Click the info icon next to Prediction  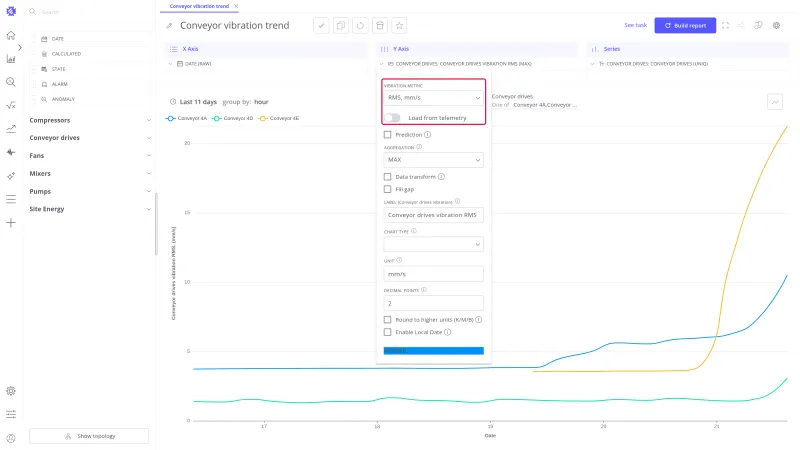pyautogui.click(x=428, y=135)
